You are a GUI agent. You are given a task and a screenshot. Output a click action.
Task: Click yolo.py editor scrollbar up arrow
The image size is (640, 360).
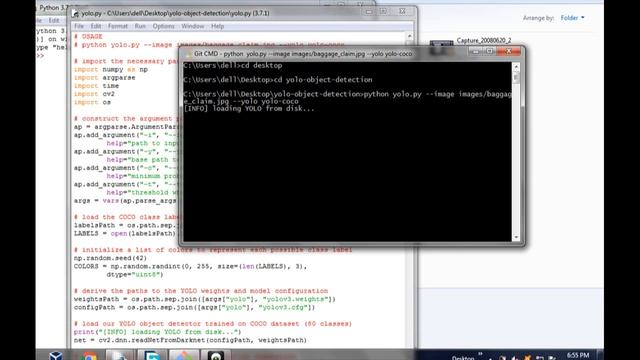pyautogui.click(x=409, y=36)
